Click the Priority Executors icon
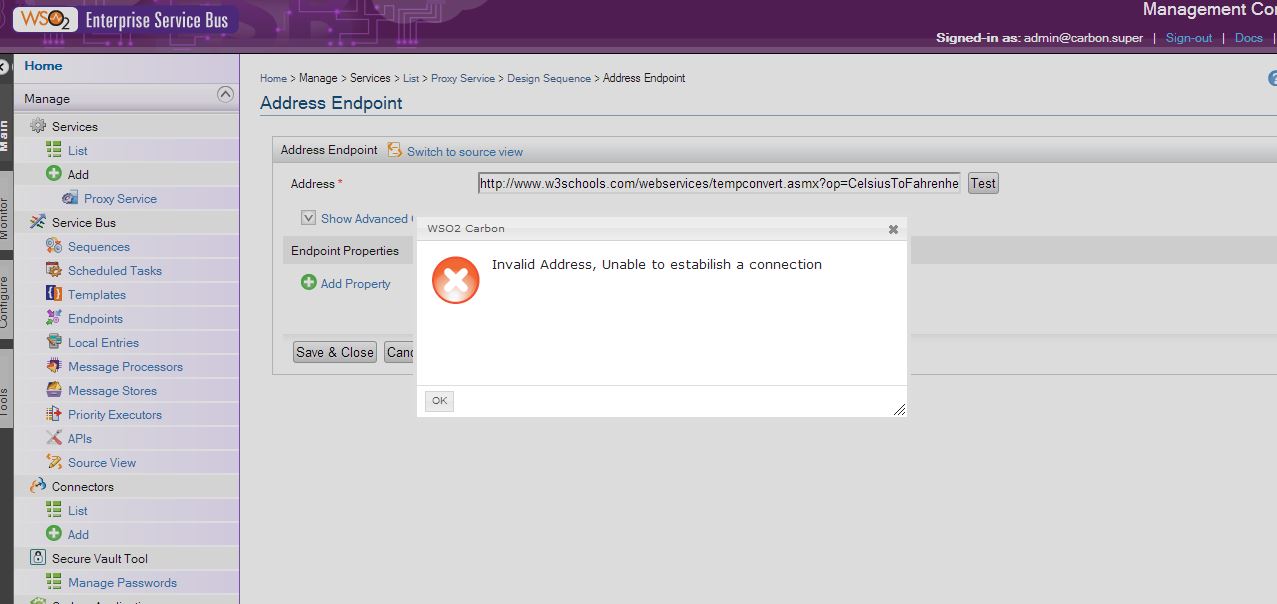This screenshot has width=1277, height=604. point(54,414)
